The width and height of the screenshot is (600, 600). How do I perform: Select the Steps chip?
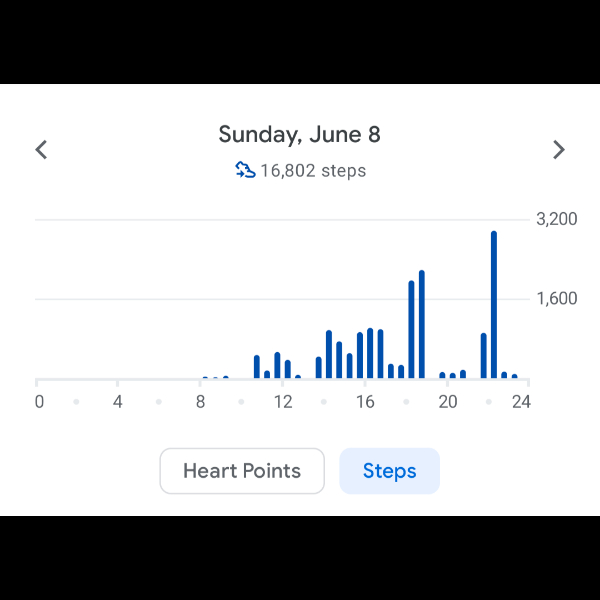click(390, 471)
